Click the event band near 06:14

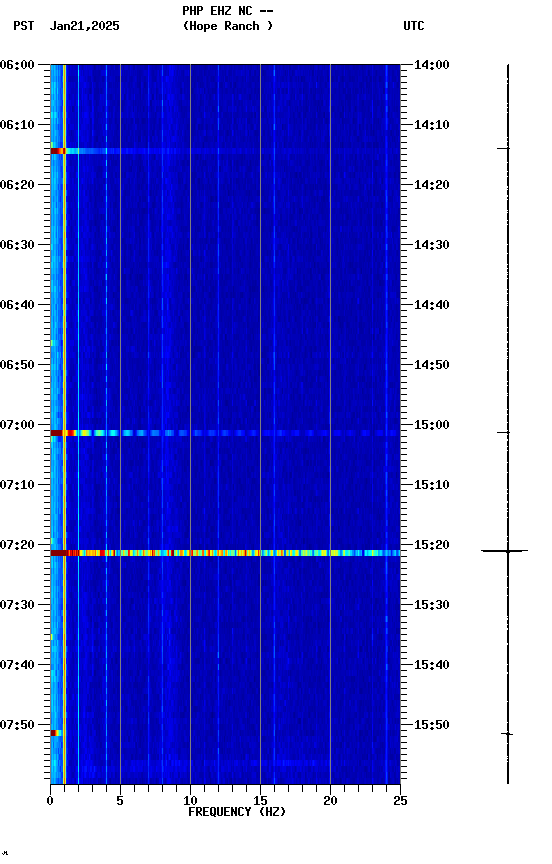pyautogui.click(x=225, y=151)
